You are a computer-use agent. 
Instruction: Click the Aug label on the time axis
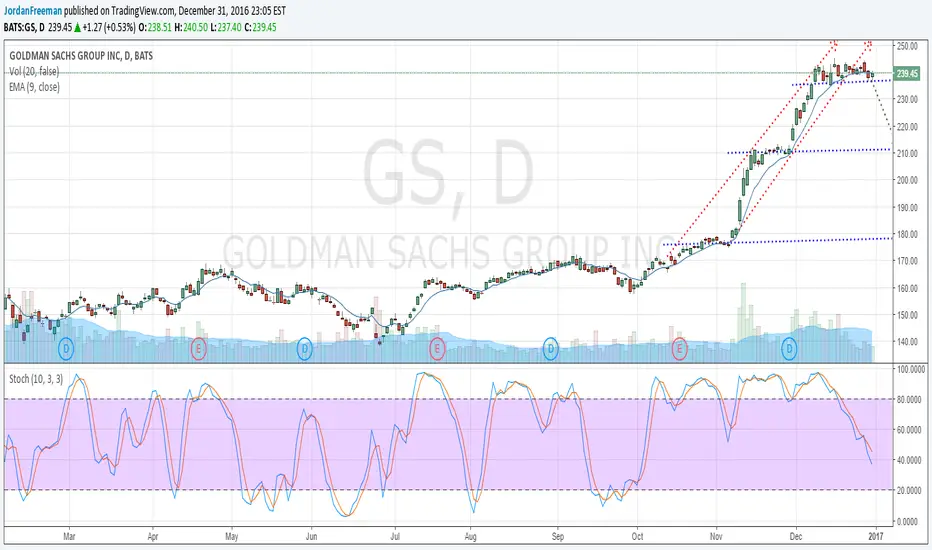470,536
